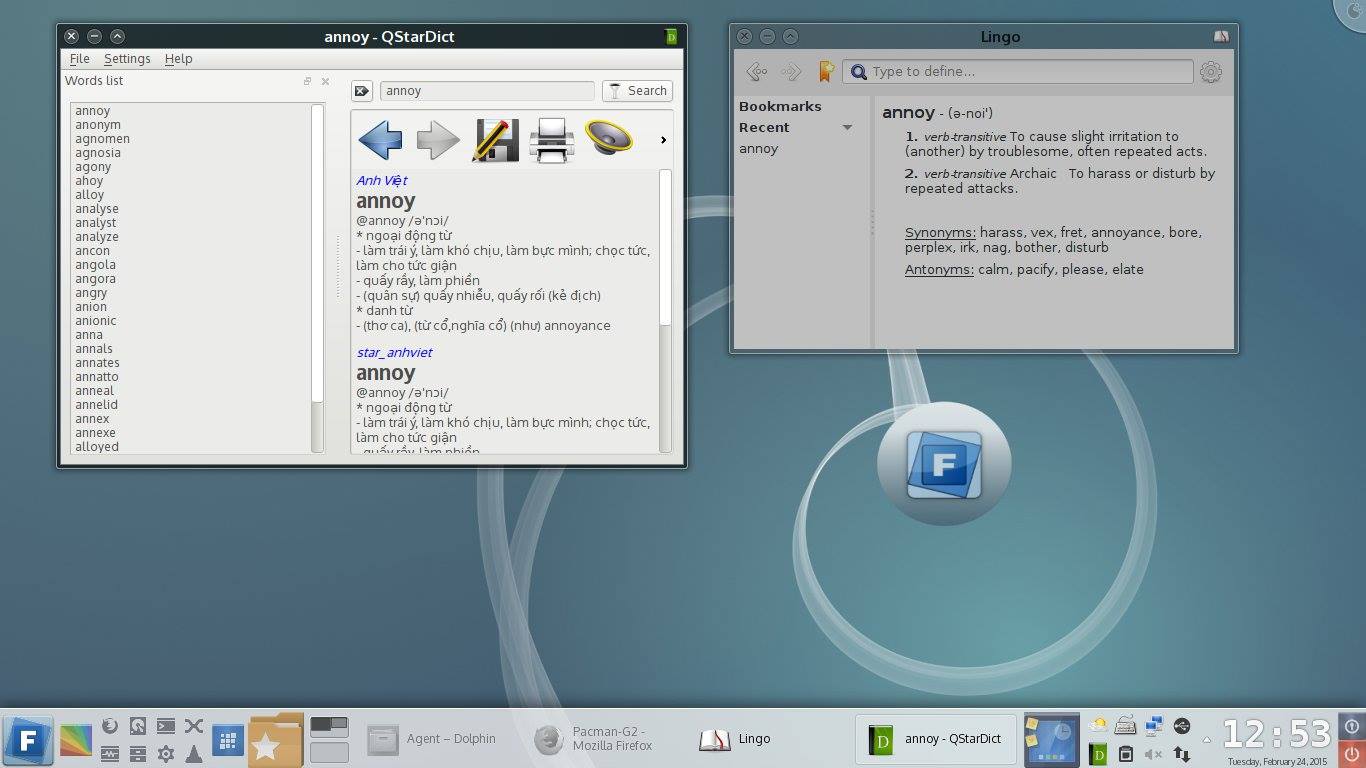Click the QStarDict green tray icon
Image resolution: width=1366 pixels, height=768 pixels.
1099,754
